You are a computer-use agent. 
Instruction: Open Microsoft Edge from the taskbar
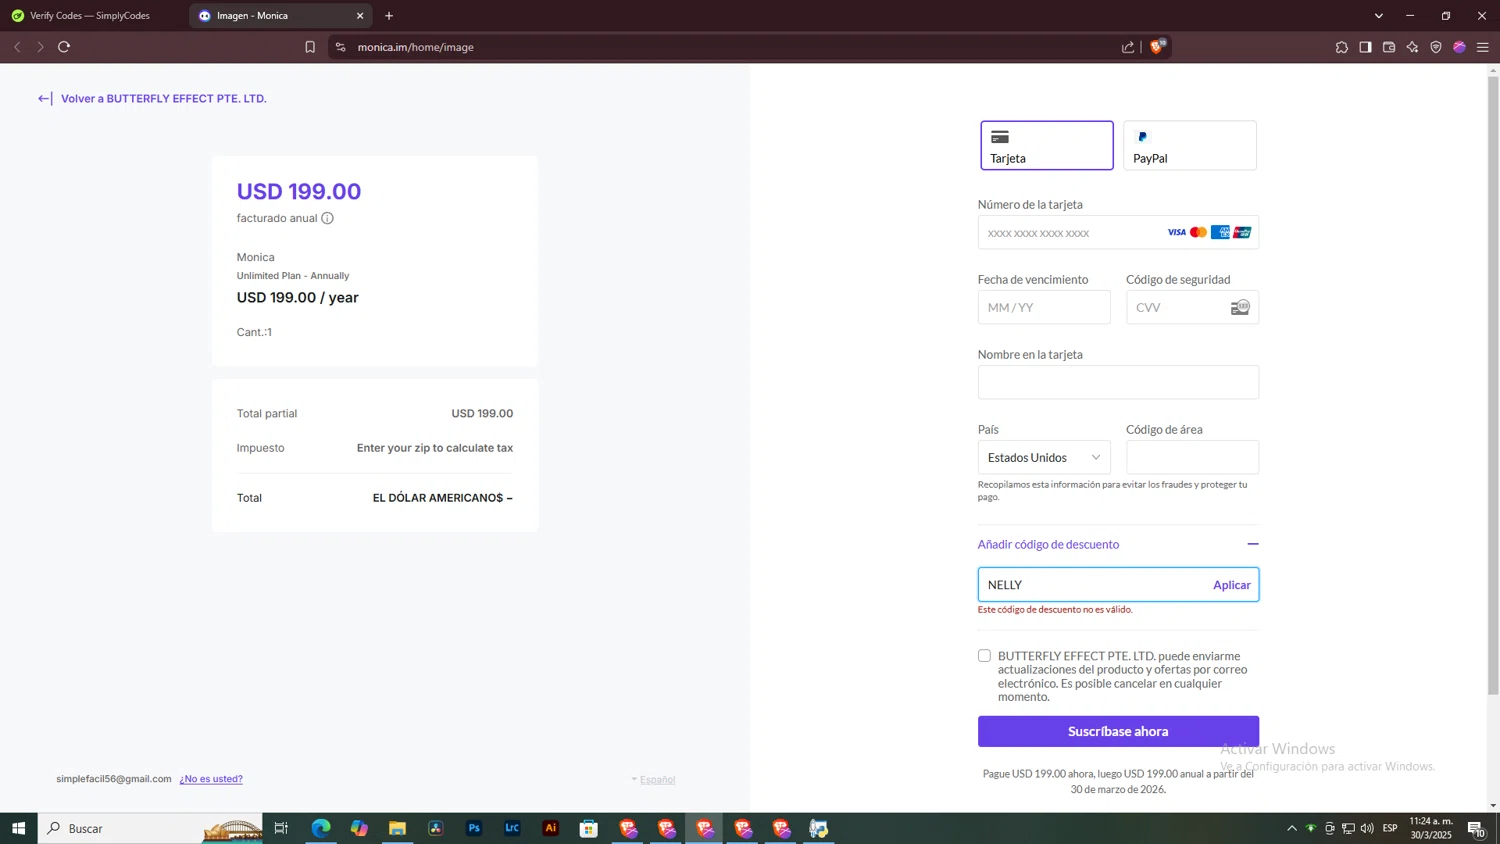tap(321, 828)
